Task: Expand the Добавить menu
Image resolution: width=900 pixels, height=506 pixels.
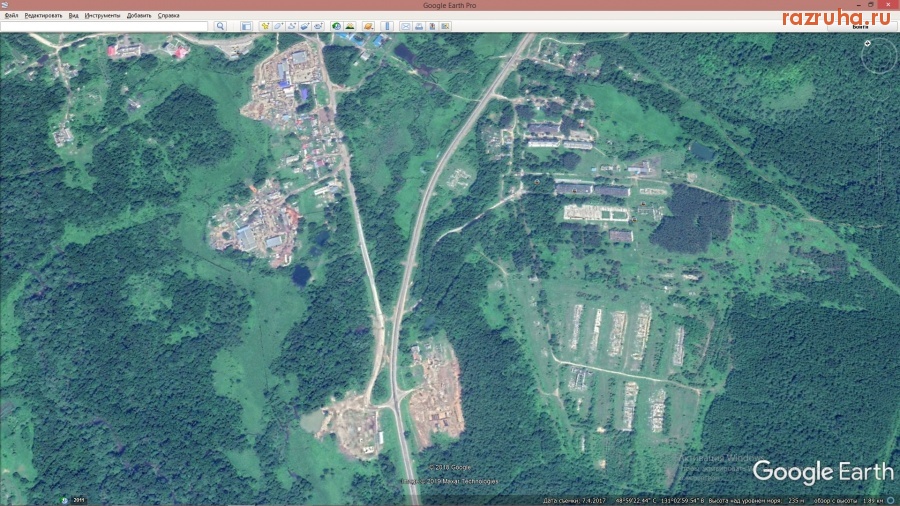Action: click(x=139, y=16)
